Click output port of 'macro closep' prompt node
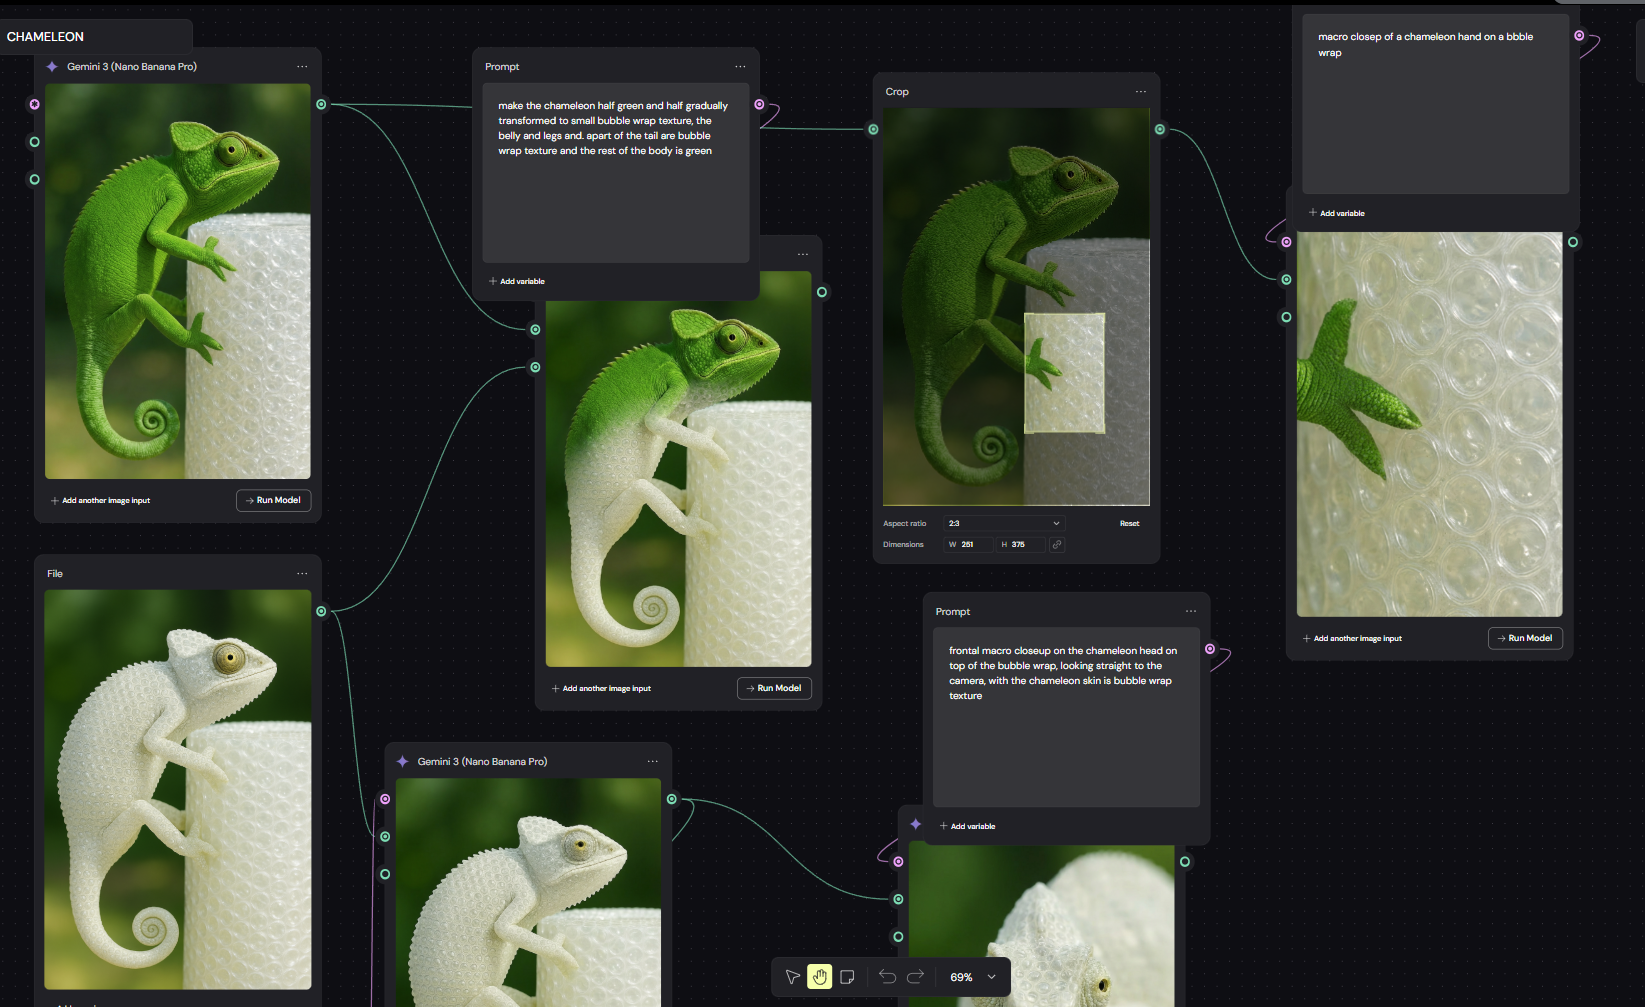The width and height of the screenshot is (1645, 1007). tap(1579, 36)
